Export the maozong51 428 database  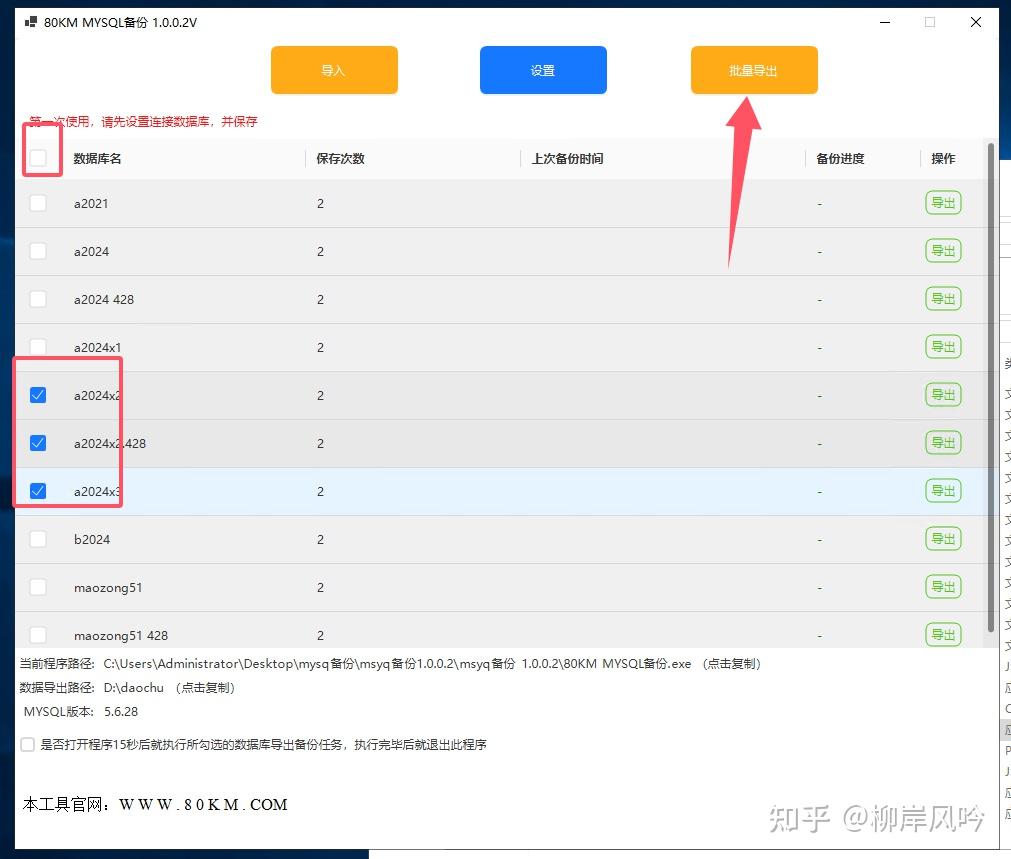[x=942, y=635]
